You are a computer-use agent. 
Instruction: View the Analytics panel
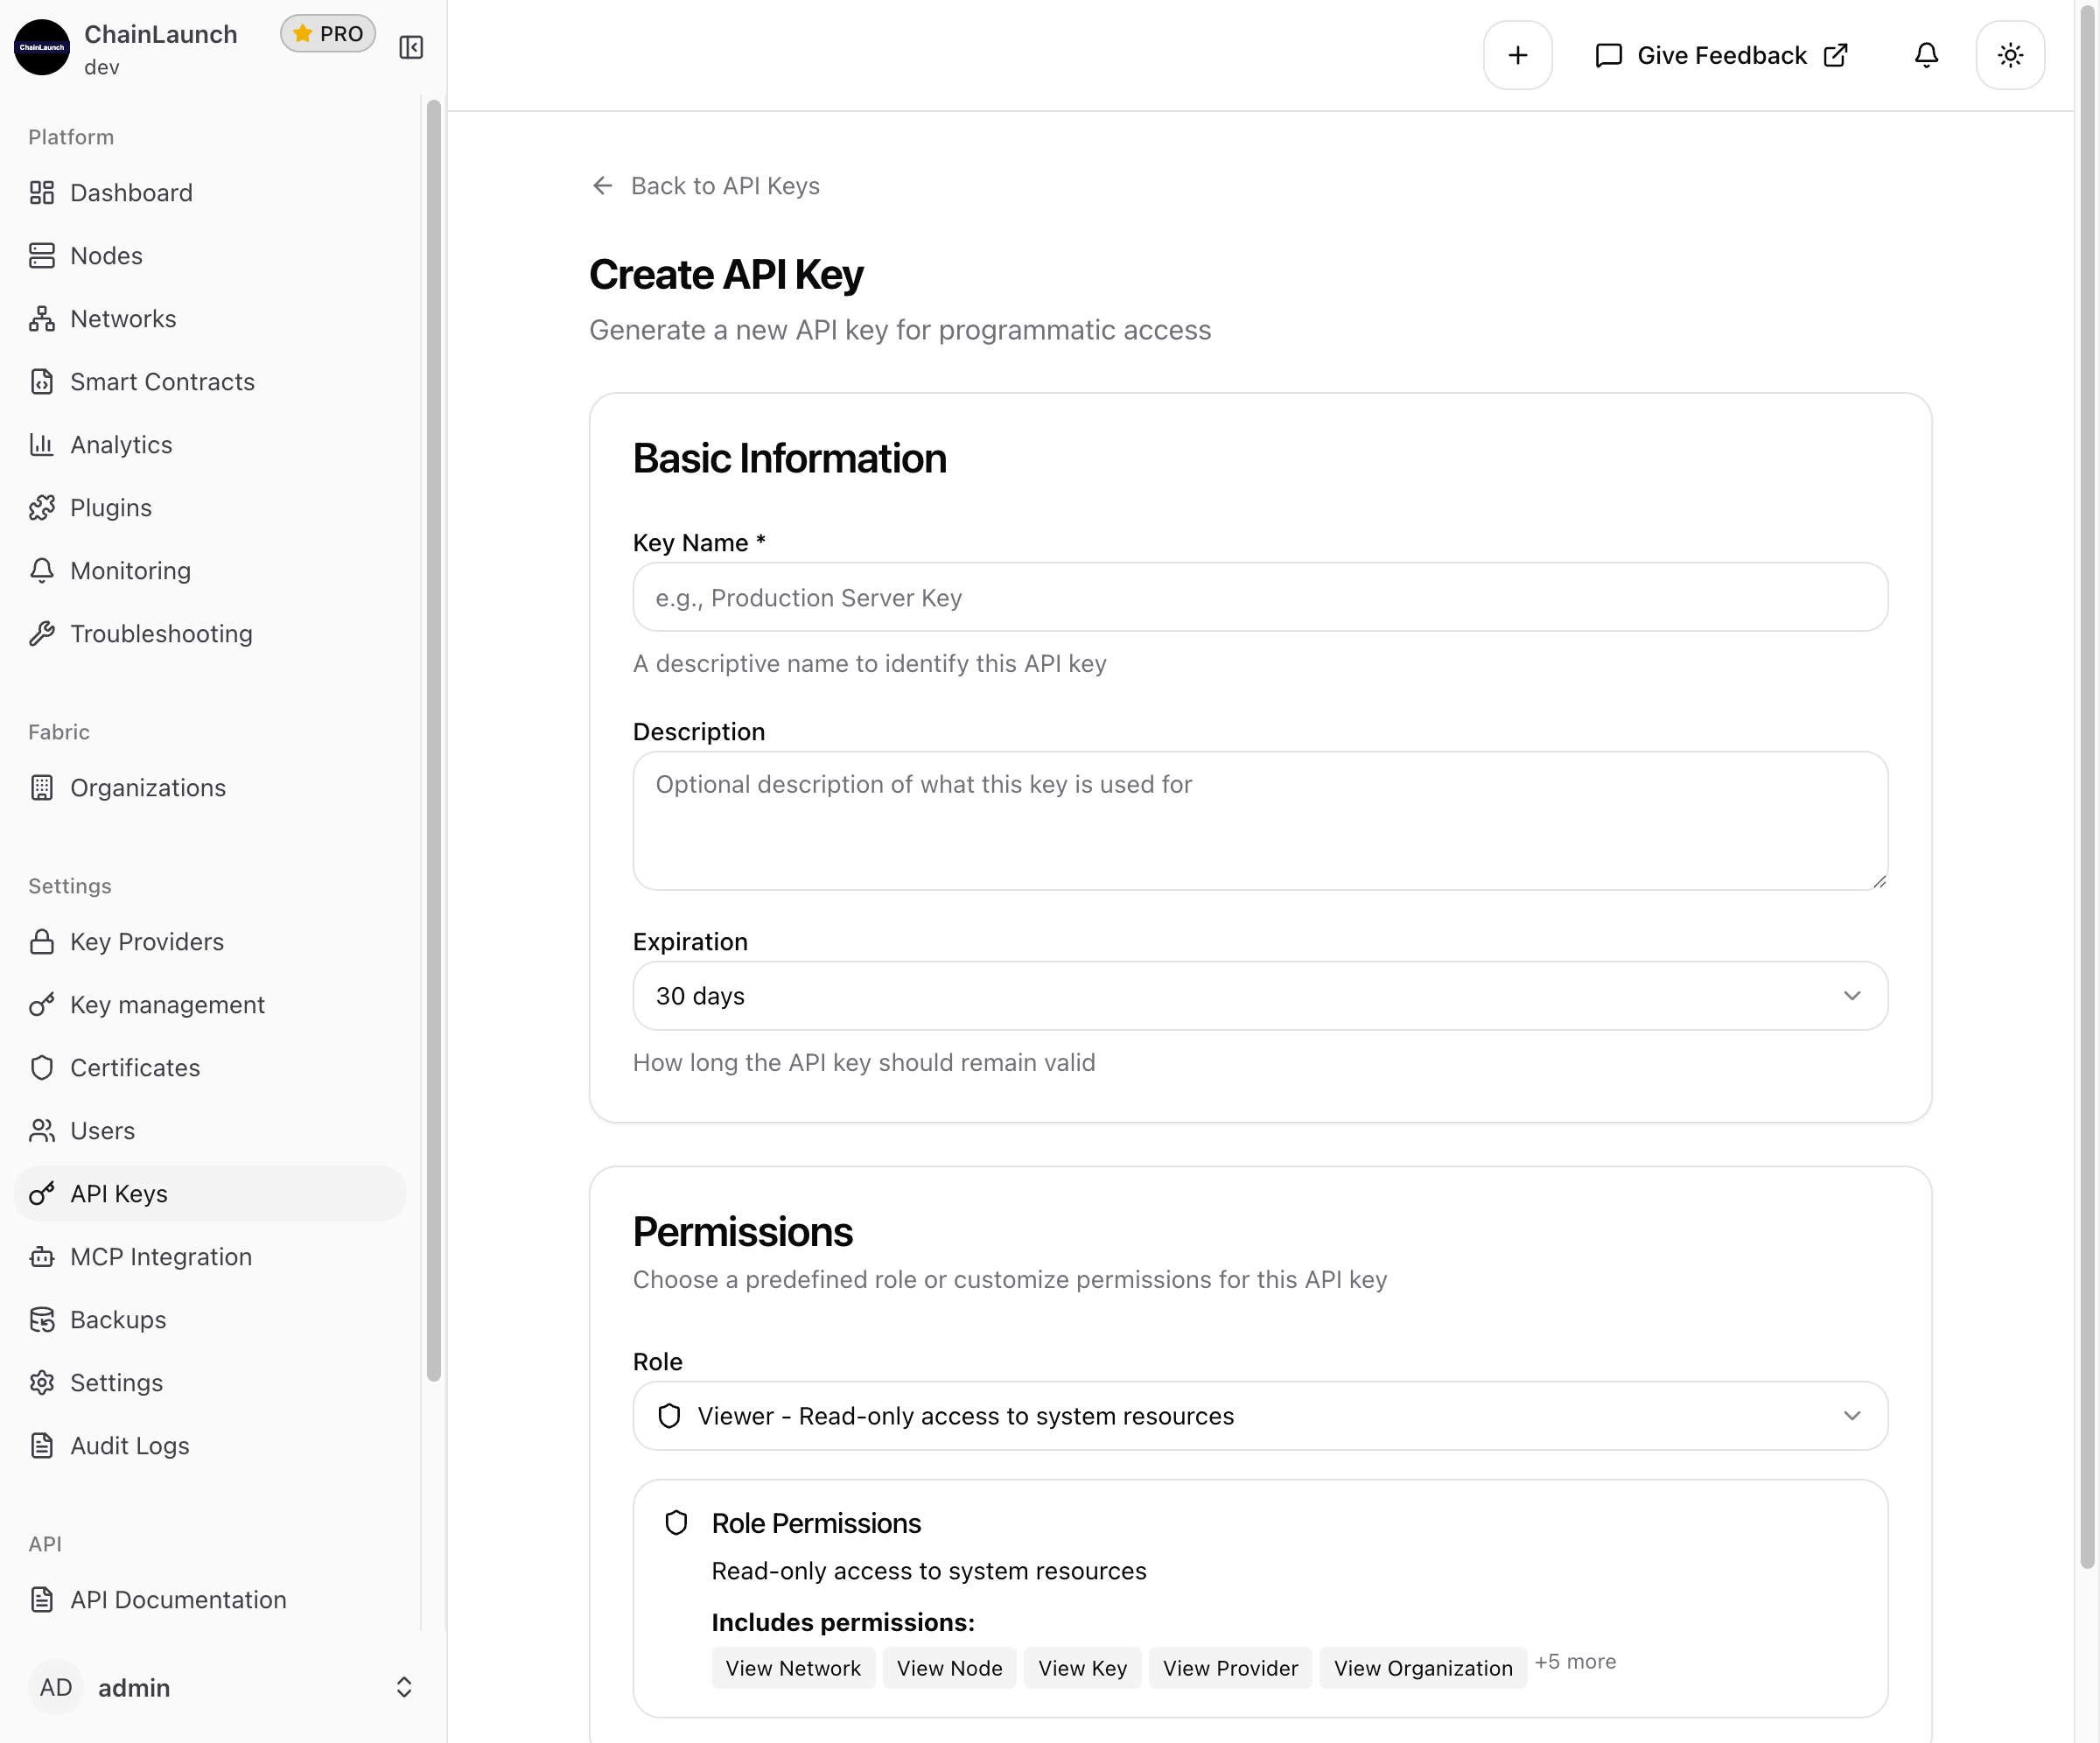(121, 444)
